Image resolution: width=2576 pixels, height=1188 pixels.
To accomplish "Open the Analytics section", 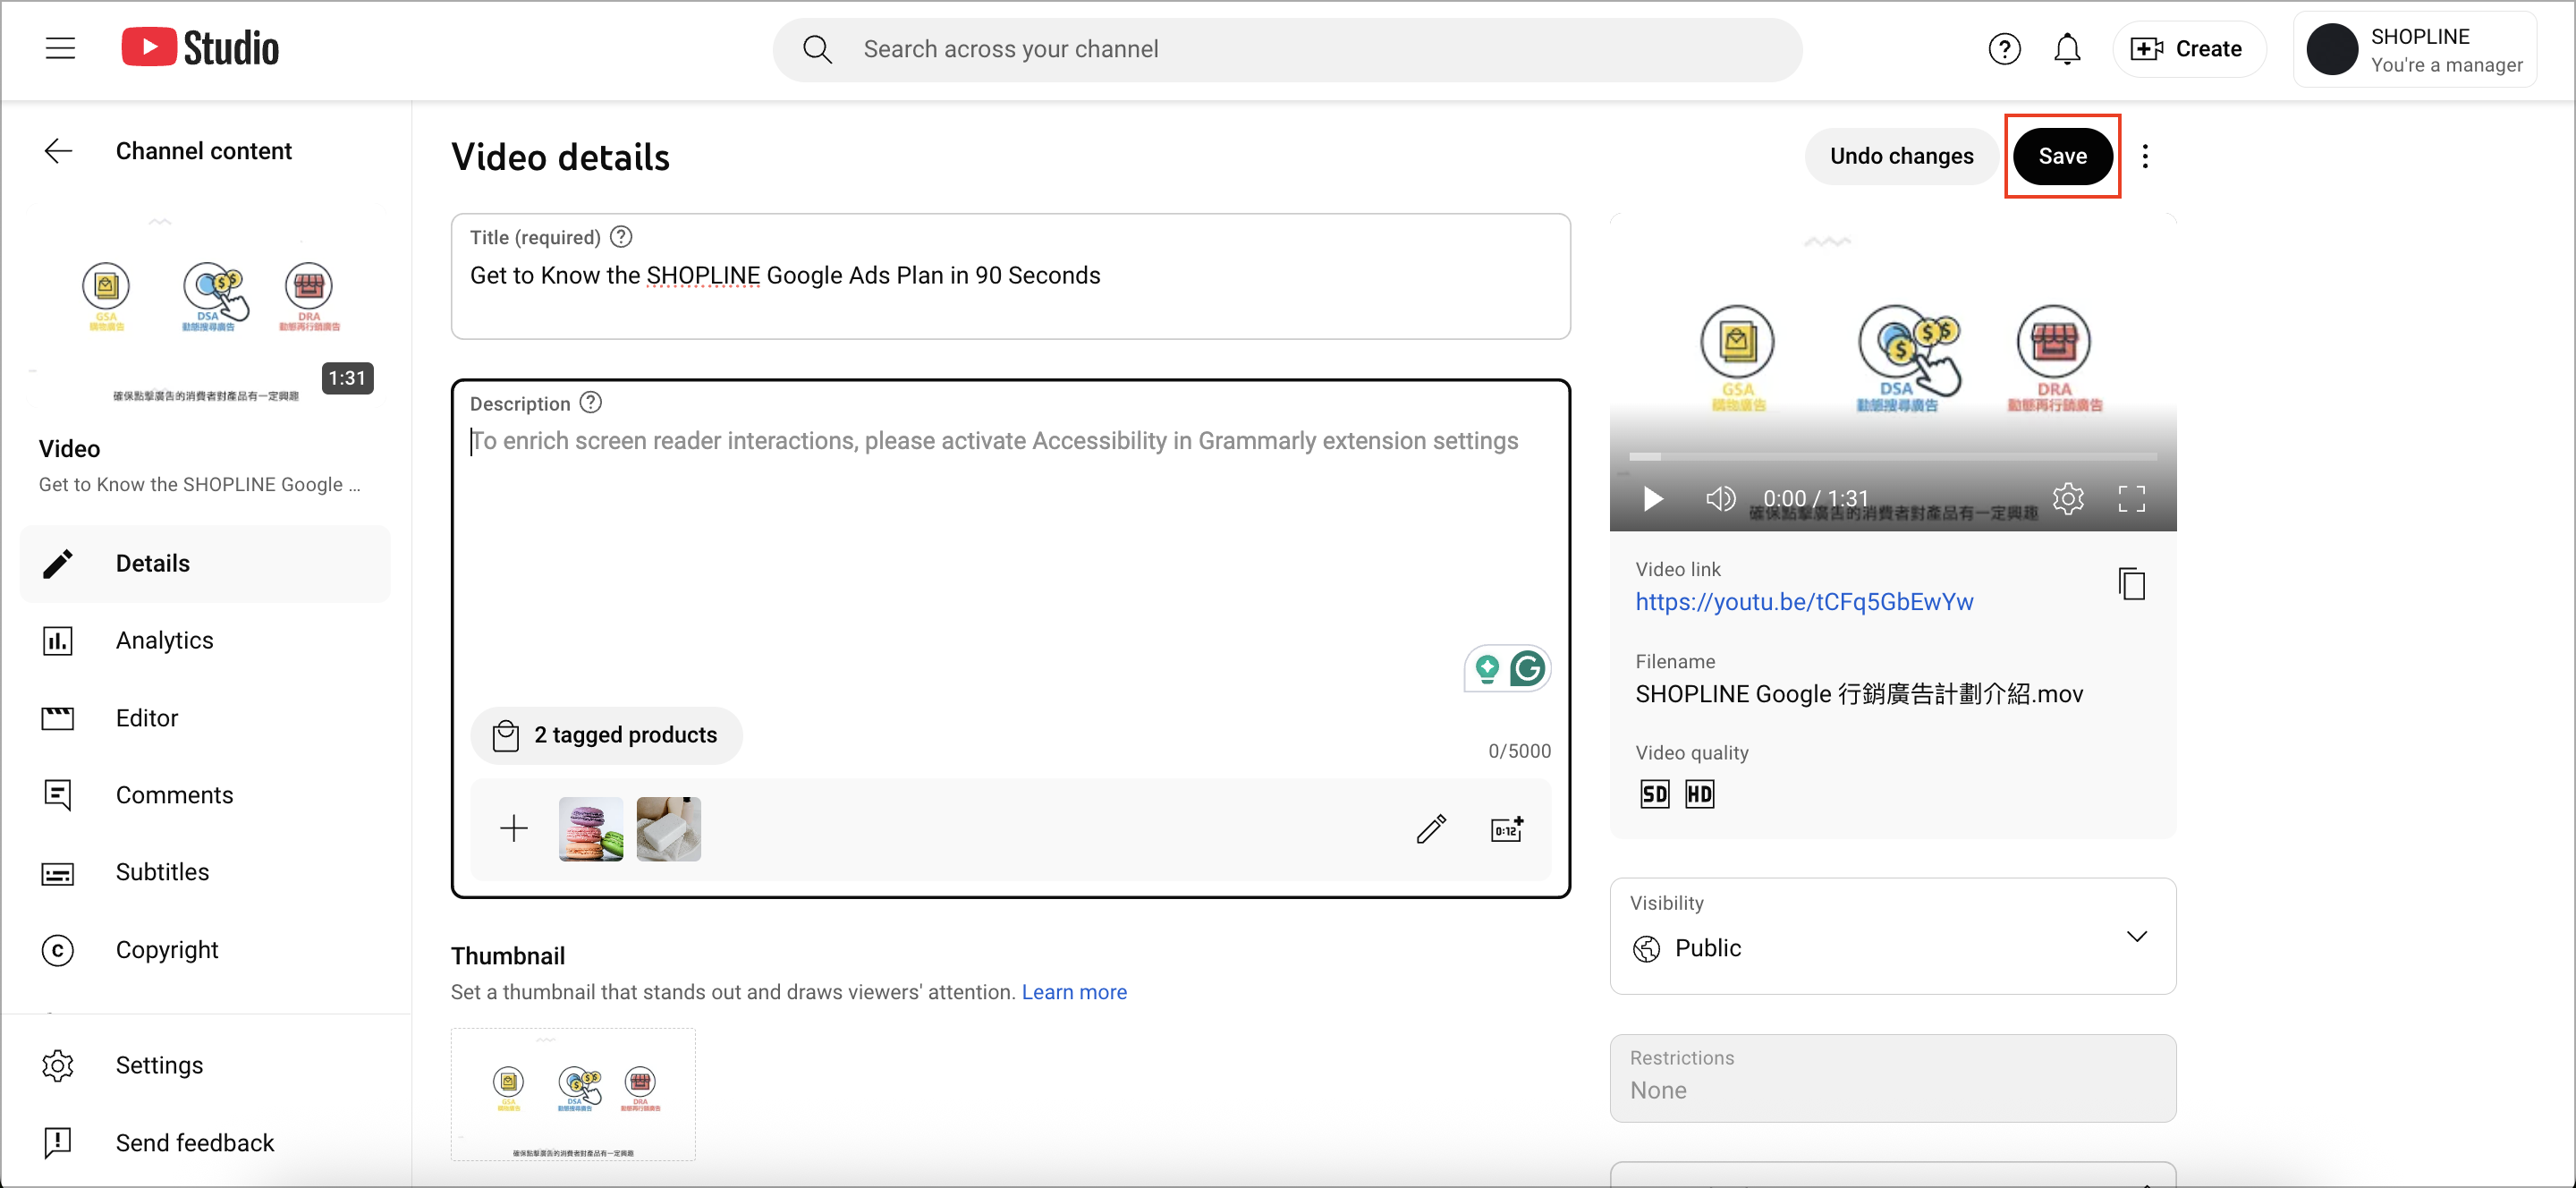I will coord(205,640).
